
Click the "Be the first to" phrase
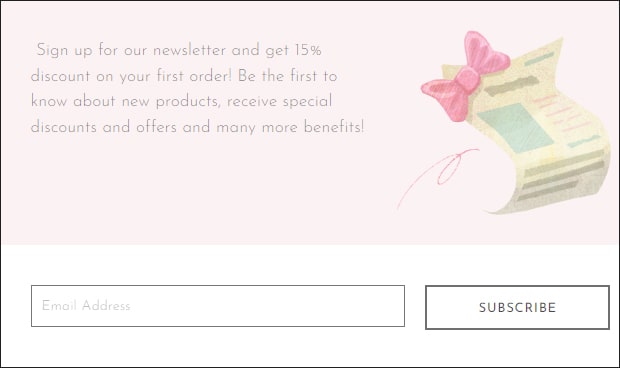pos(287,75)
